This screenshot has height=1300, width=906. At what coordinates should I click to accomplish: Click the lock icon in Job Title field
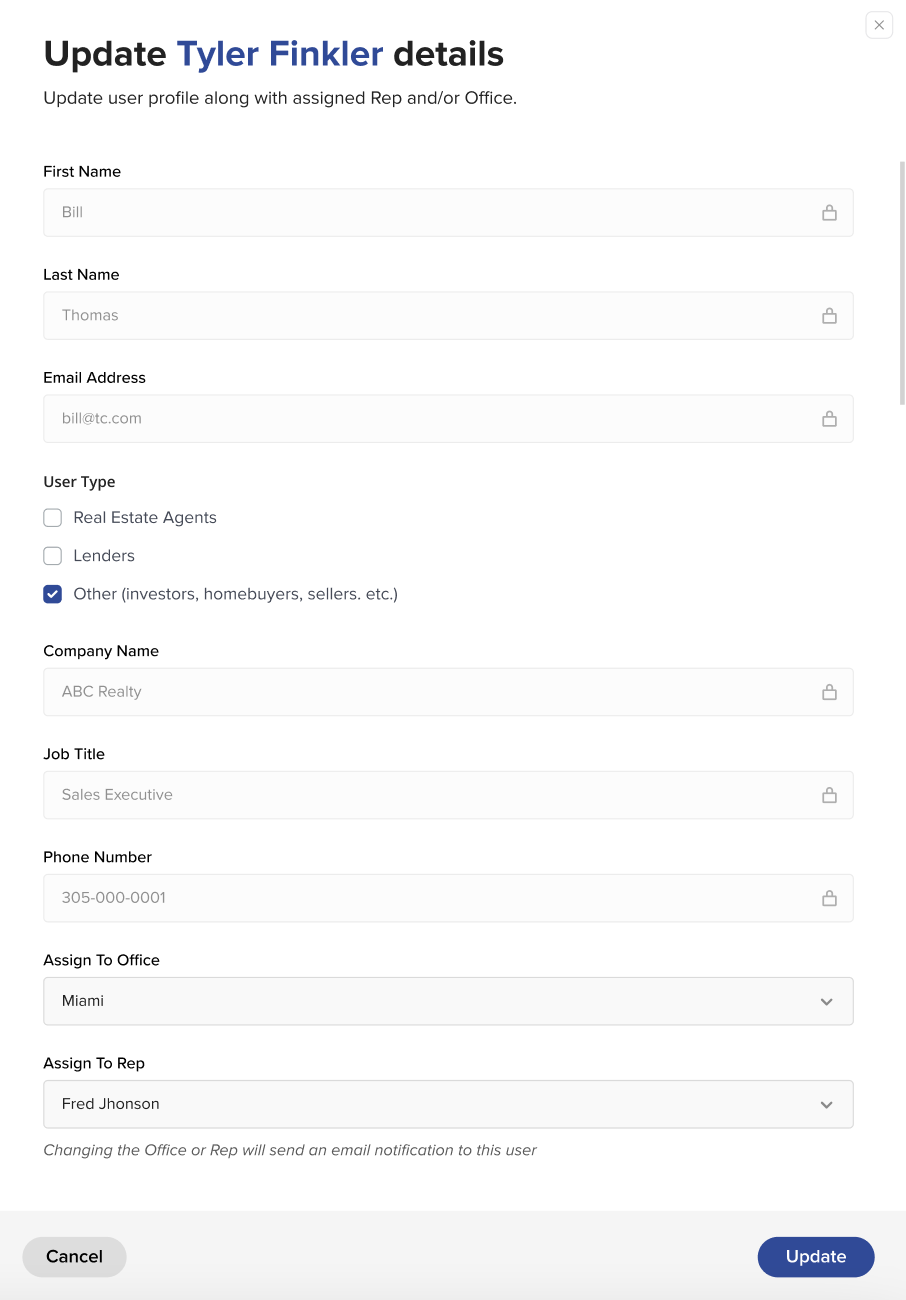click(829, 795)
